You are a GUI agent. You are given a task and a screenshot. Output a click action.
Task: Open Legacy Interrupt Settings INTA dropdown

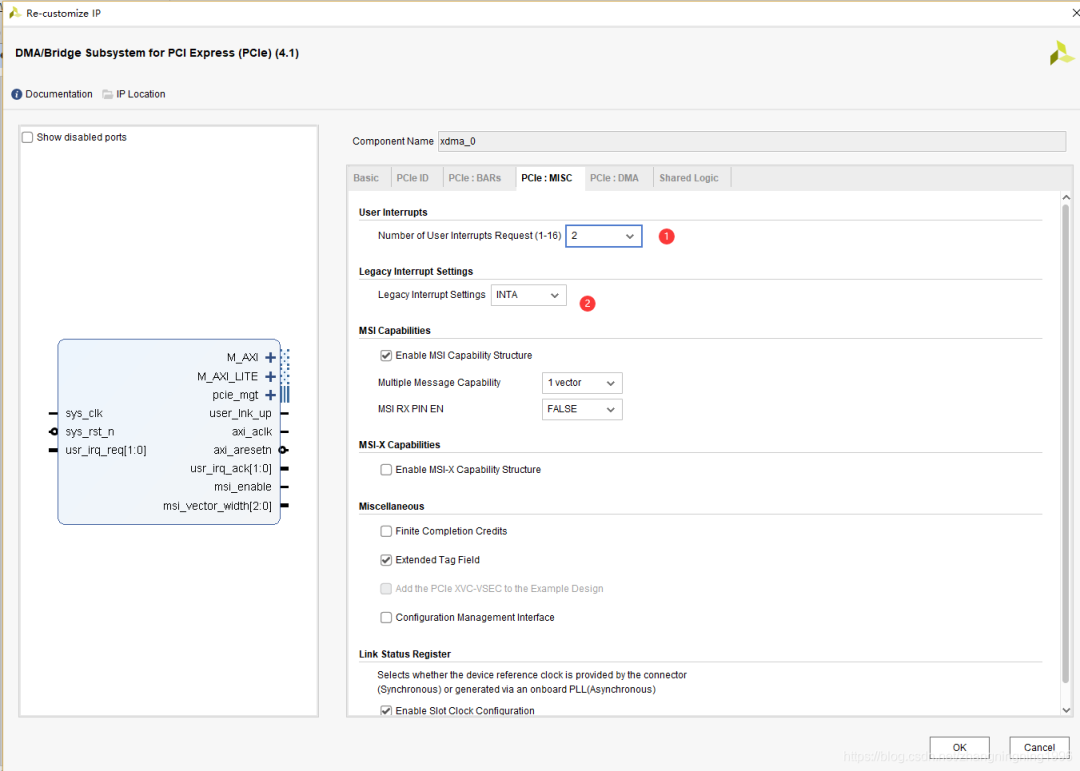528,295
